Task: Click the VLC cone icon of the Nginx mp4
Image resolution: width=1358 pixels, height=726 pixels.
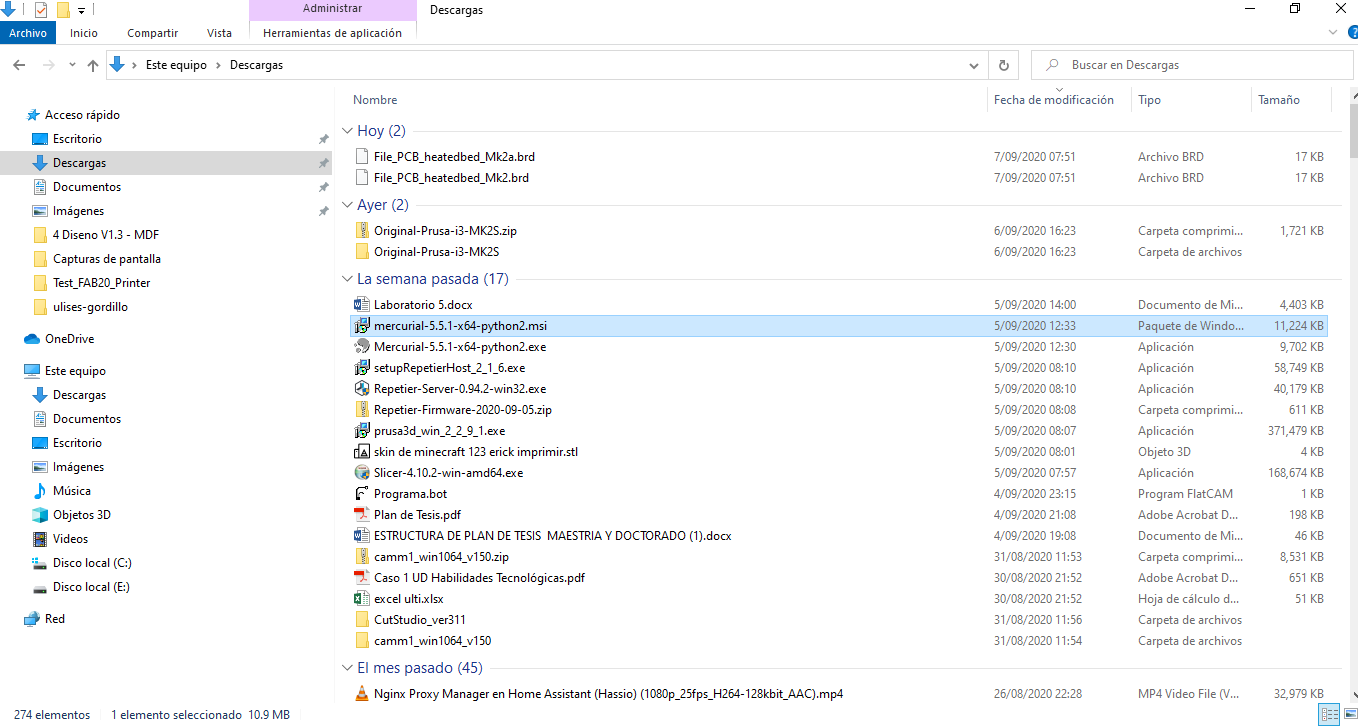Action: click(362, 694)
